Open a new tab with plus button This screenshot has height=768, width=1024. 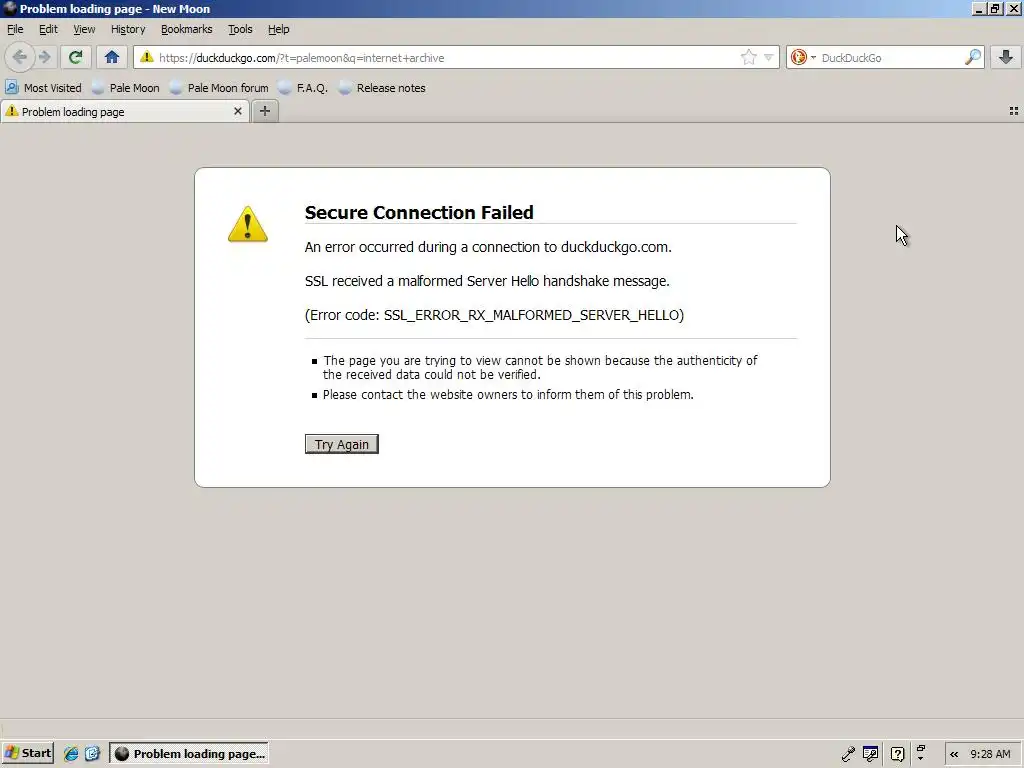[264, 111]
